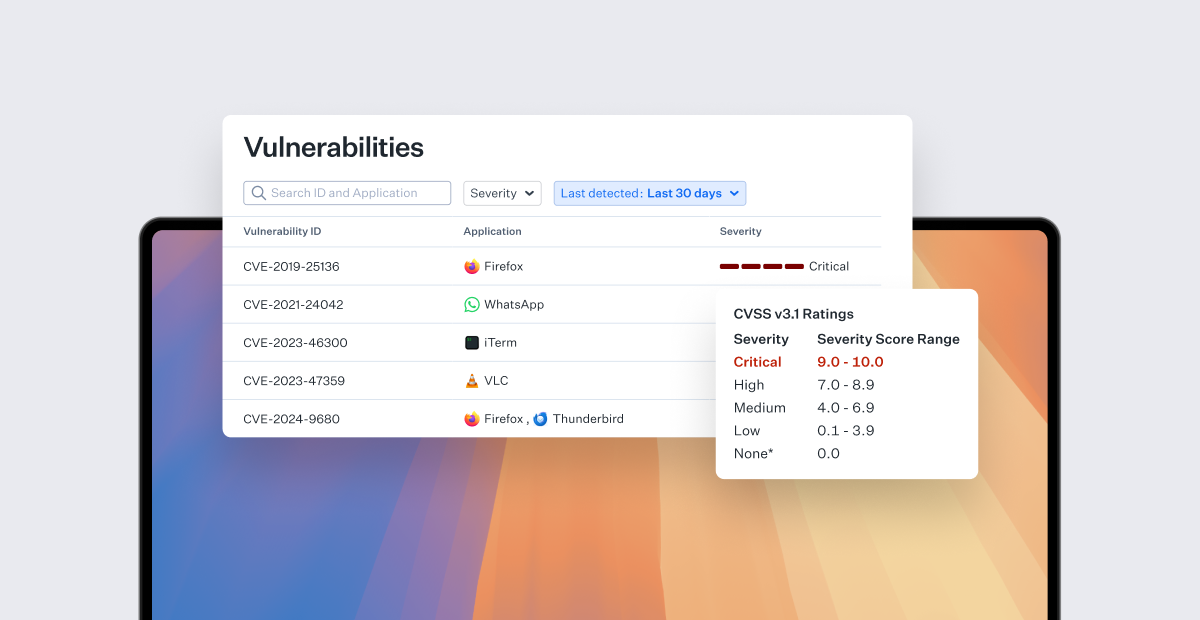Image resolution: width=1200 pixels, height=620 pixels.
Task: Open the Severity filter dropdown
Action: [502, 193]
